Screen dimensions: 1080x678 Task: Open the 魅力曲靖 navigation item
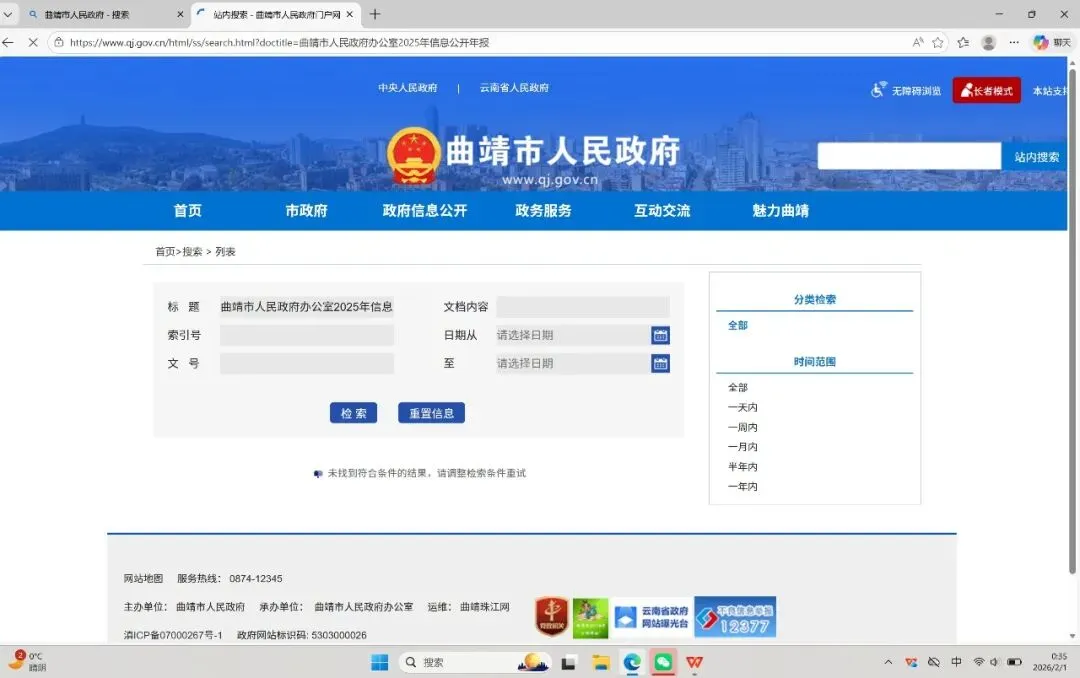(780, 210)
